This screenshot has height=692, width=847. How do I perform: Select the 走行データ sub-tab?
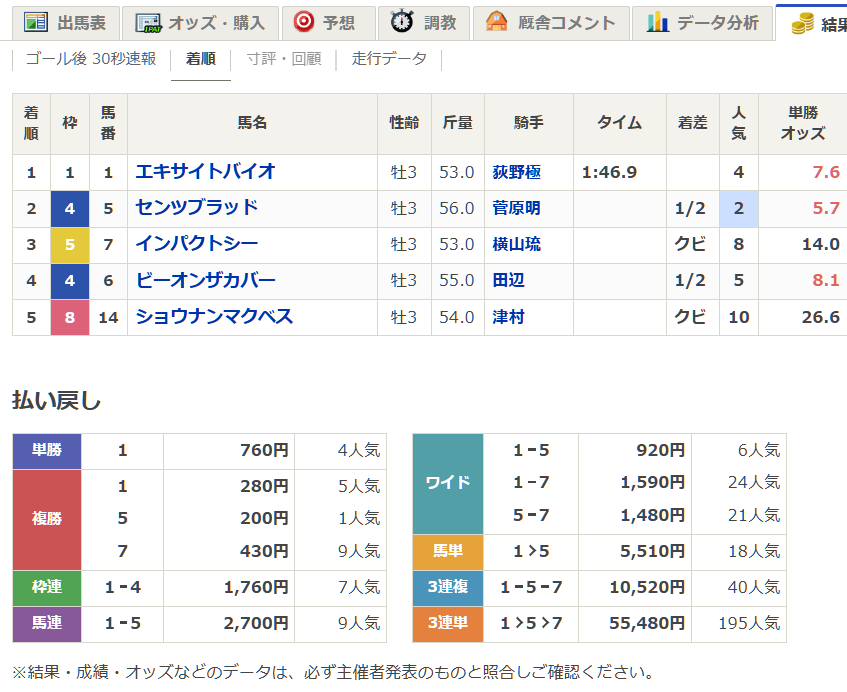pos(389,58)
